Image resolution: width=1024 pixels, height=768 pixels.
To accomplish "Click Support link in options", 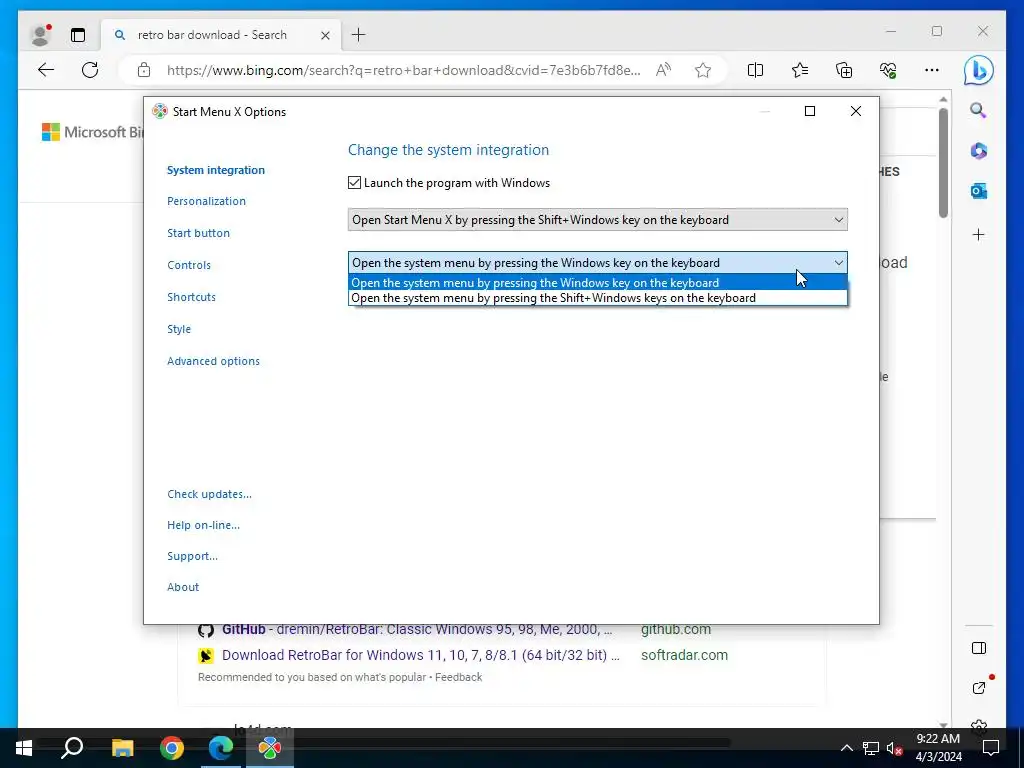I will [x=192, y=556].
